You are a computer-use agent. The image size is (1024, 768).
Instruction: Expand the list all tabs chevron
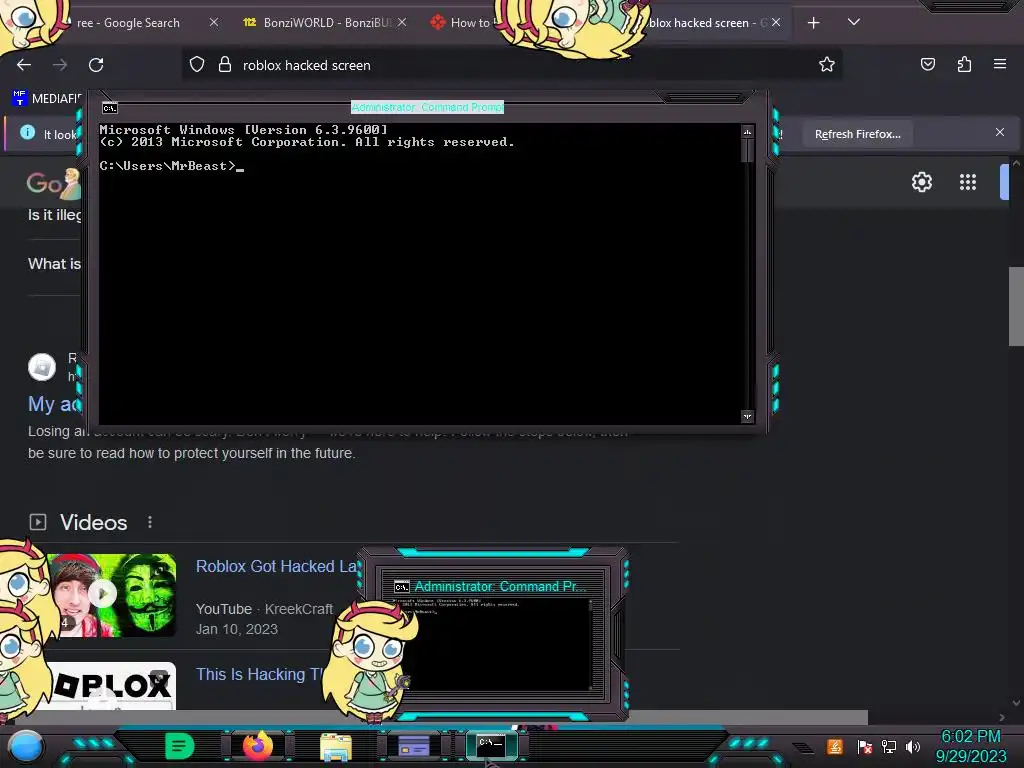(x=854, y=22)
